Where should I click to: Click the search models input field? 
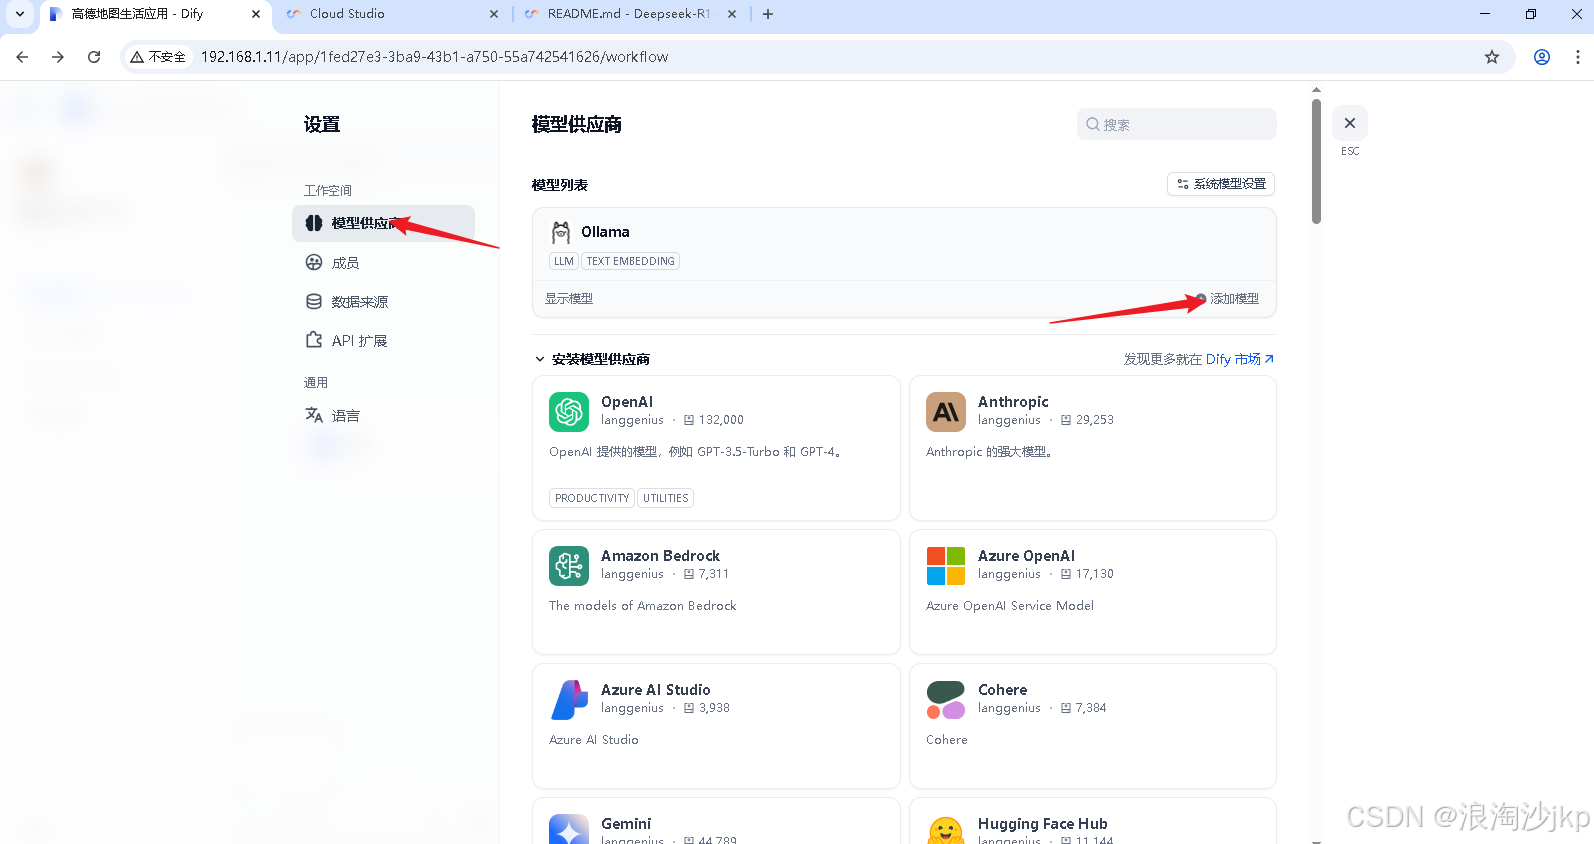[x=1176, y=124]
